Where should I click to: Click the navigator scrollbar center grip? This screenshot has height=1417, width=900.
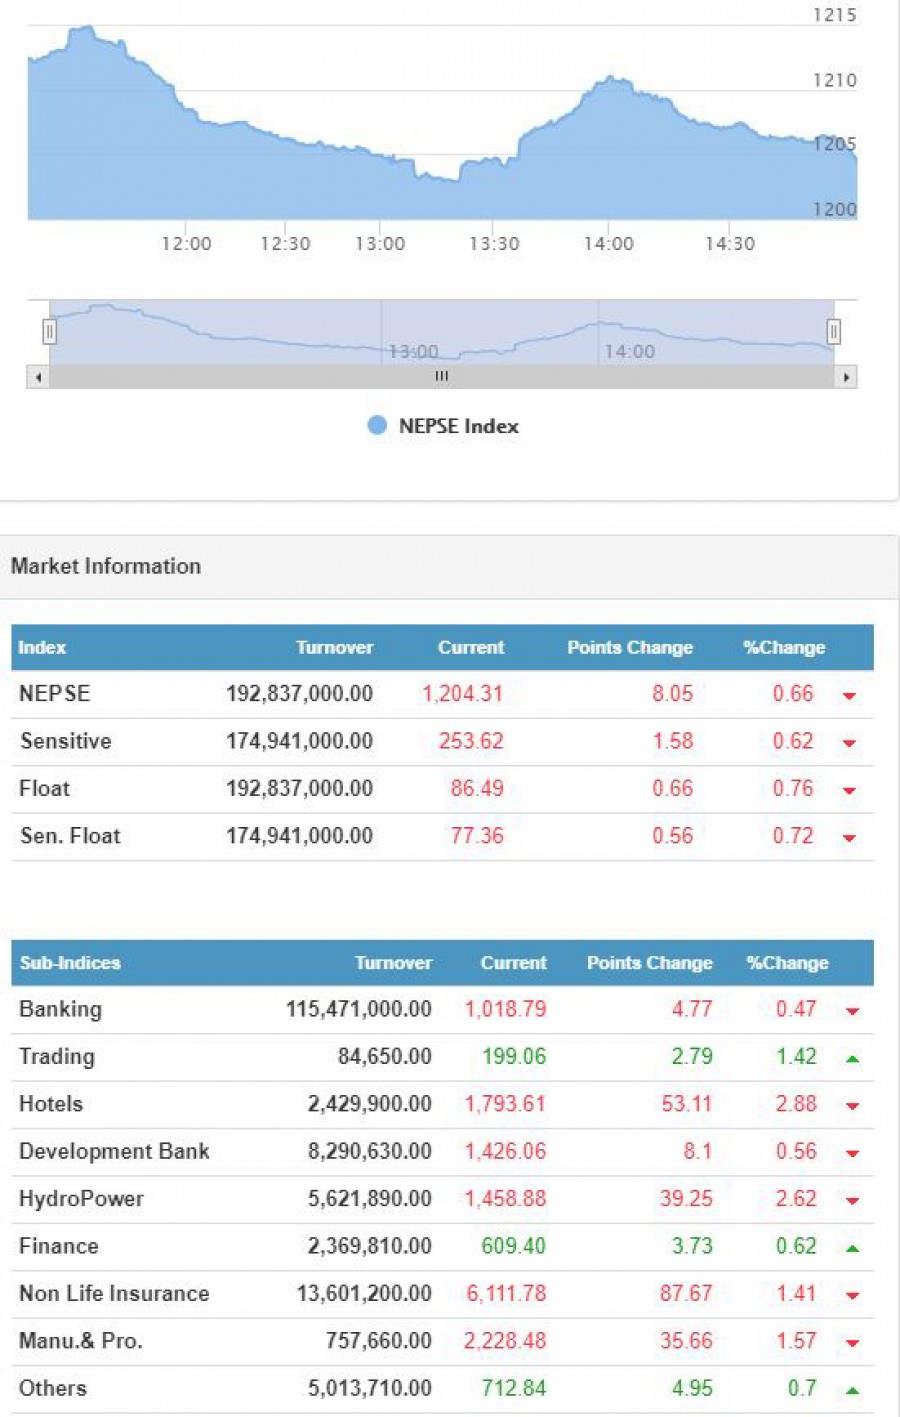click(441, 377)
